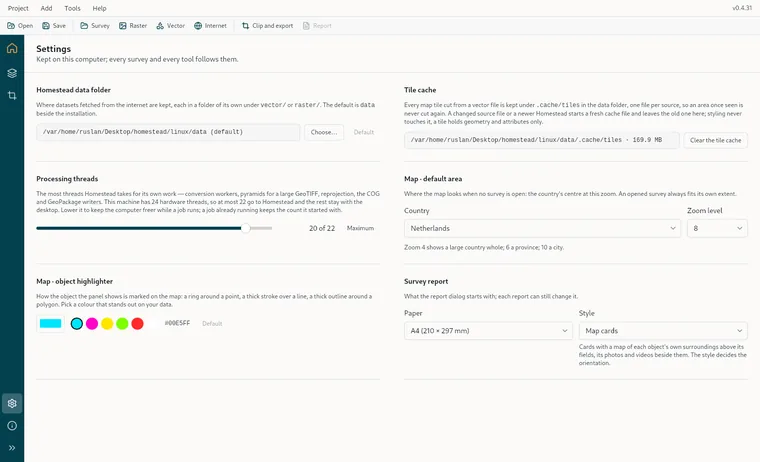Open the Add menu
This screenshot has width=760, height=462.
(x=47, y=8)
